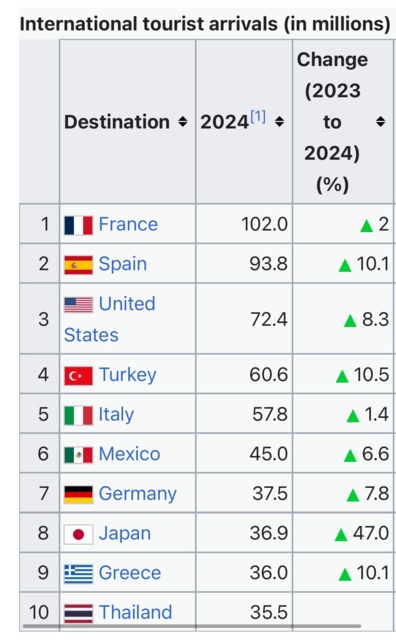
Task: Click the Mexico flag icon
Action: 78,455
